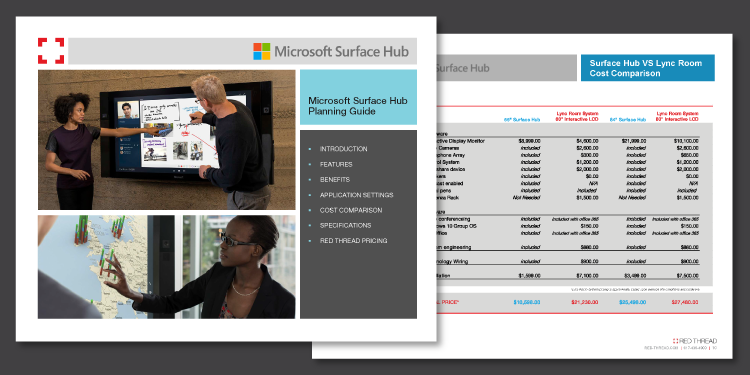This screenshot has height=375, width=750.
Task: Click the engineering row label
Action: pyautogui.click(x=454, y=247)
